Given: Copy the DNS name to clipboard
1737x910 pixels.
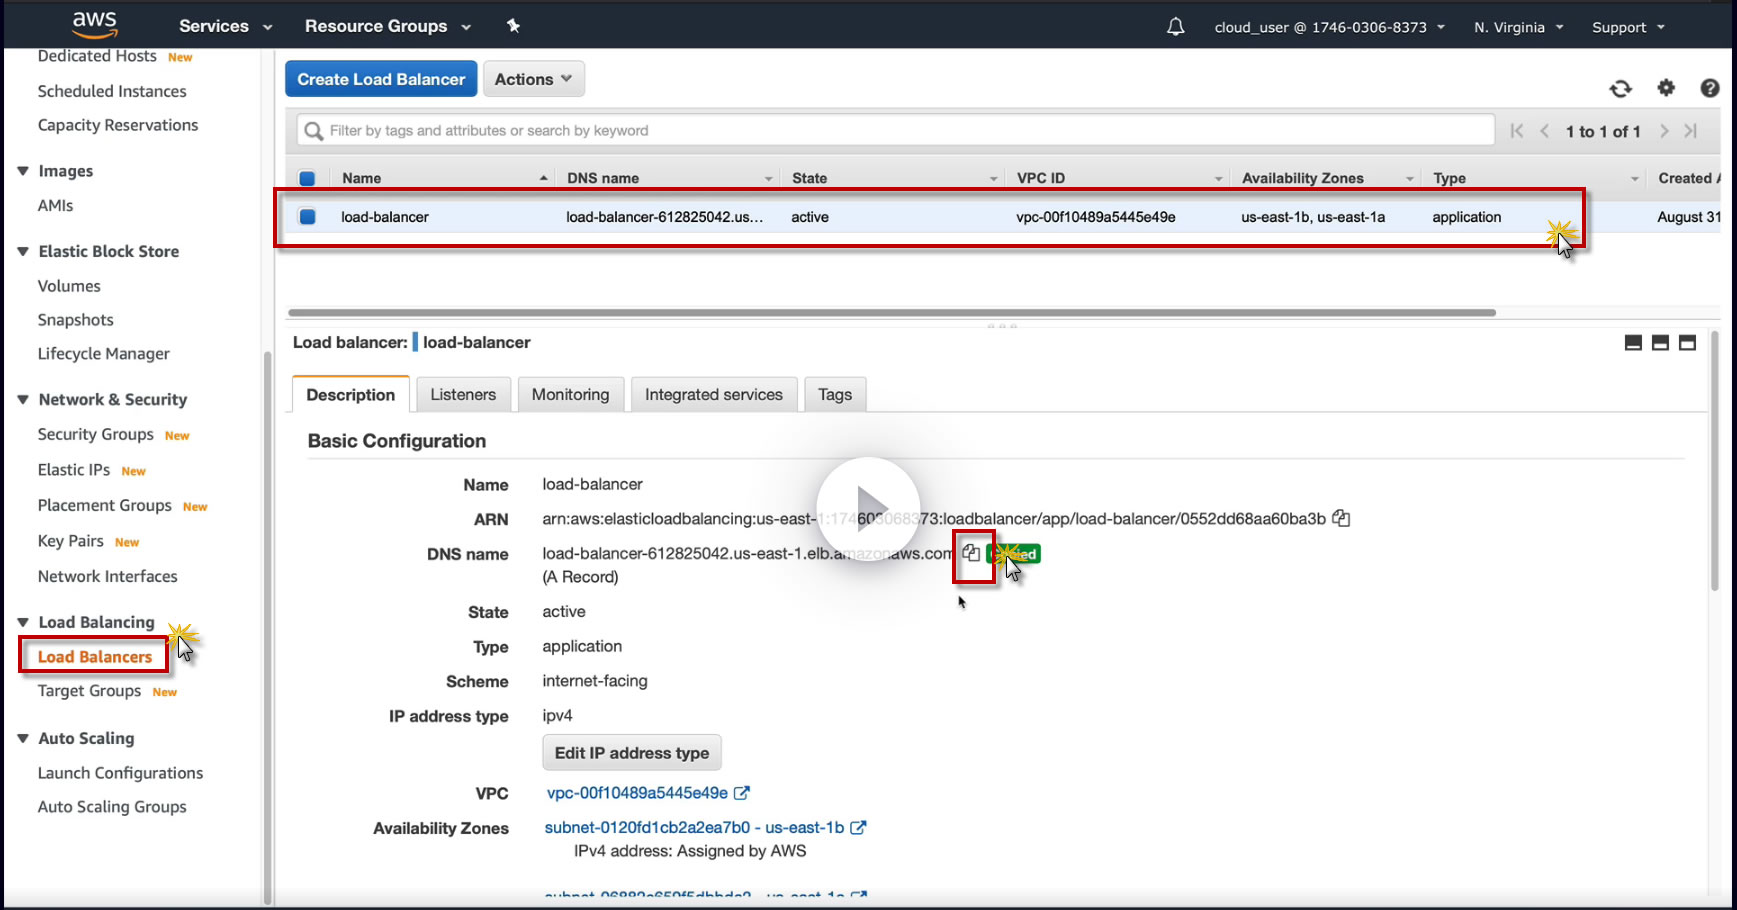Looking at the screenshot, I should click(971, 553).
